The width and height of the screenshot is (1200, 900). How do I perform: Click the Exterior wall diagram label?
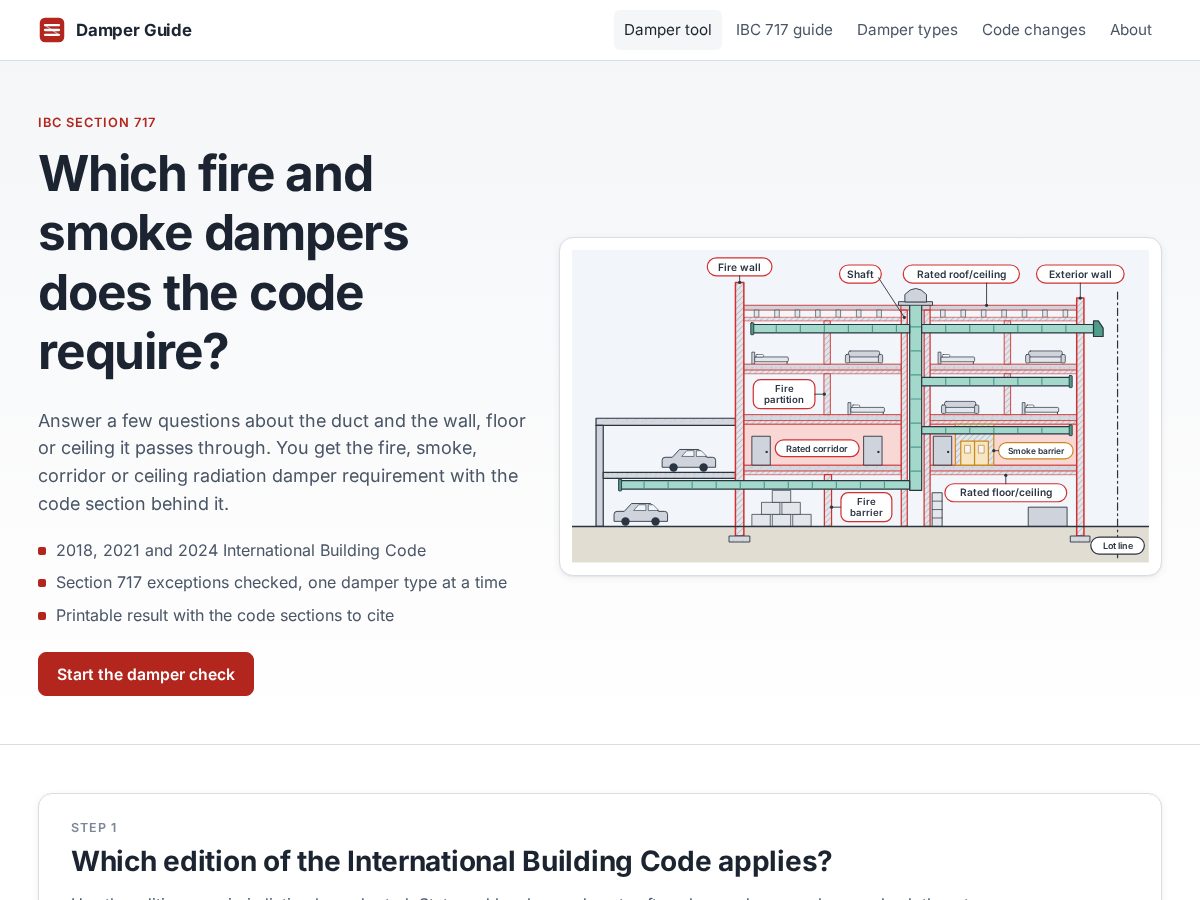pos(1080,274)
